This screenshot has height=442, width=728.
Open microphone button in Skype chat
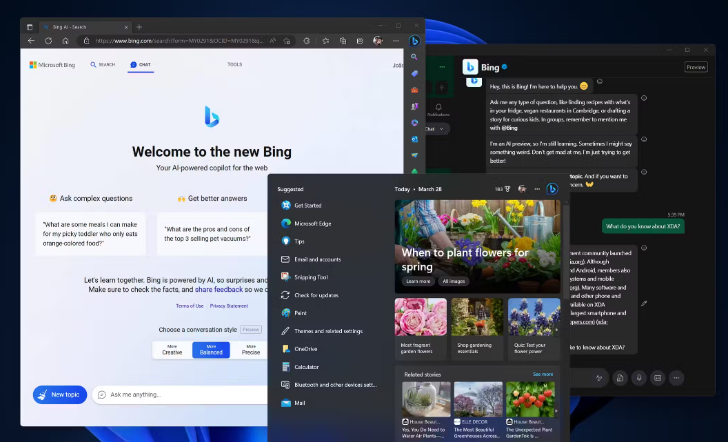coord(639,378)
